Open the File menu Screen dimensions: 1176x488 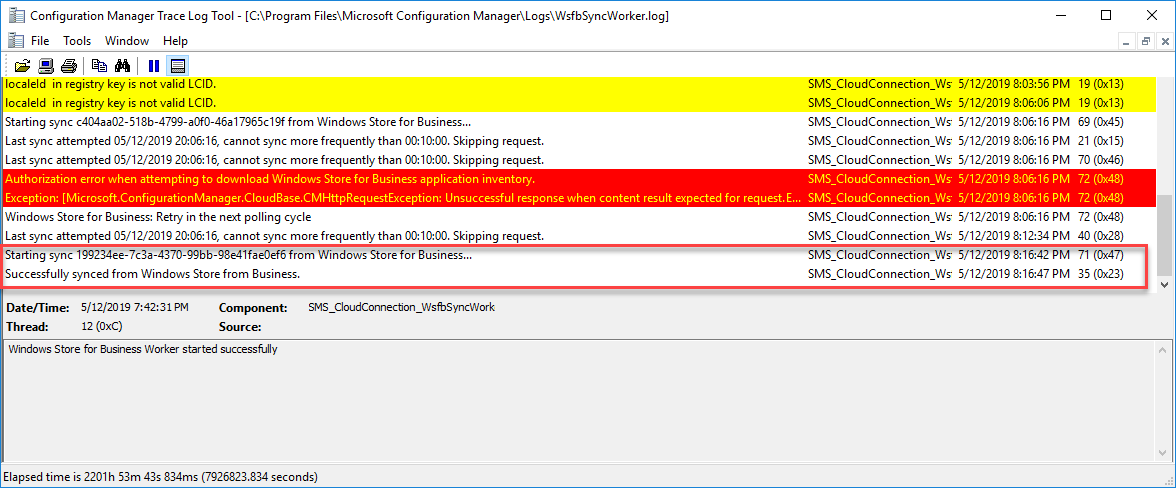[40, 41]
